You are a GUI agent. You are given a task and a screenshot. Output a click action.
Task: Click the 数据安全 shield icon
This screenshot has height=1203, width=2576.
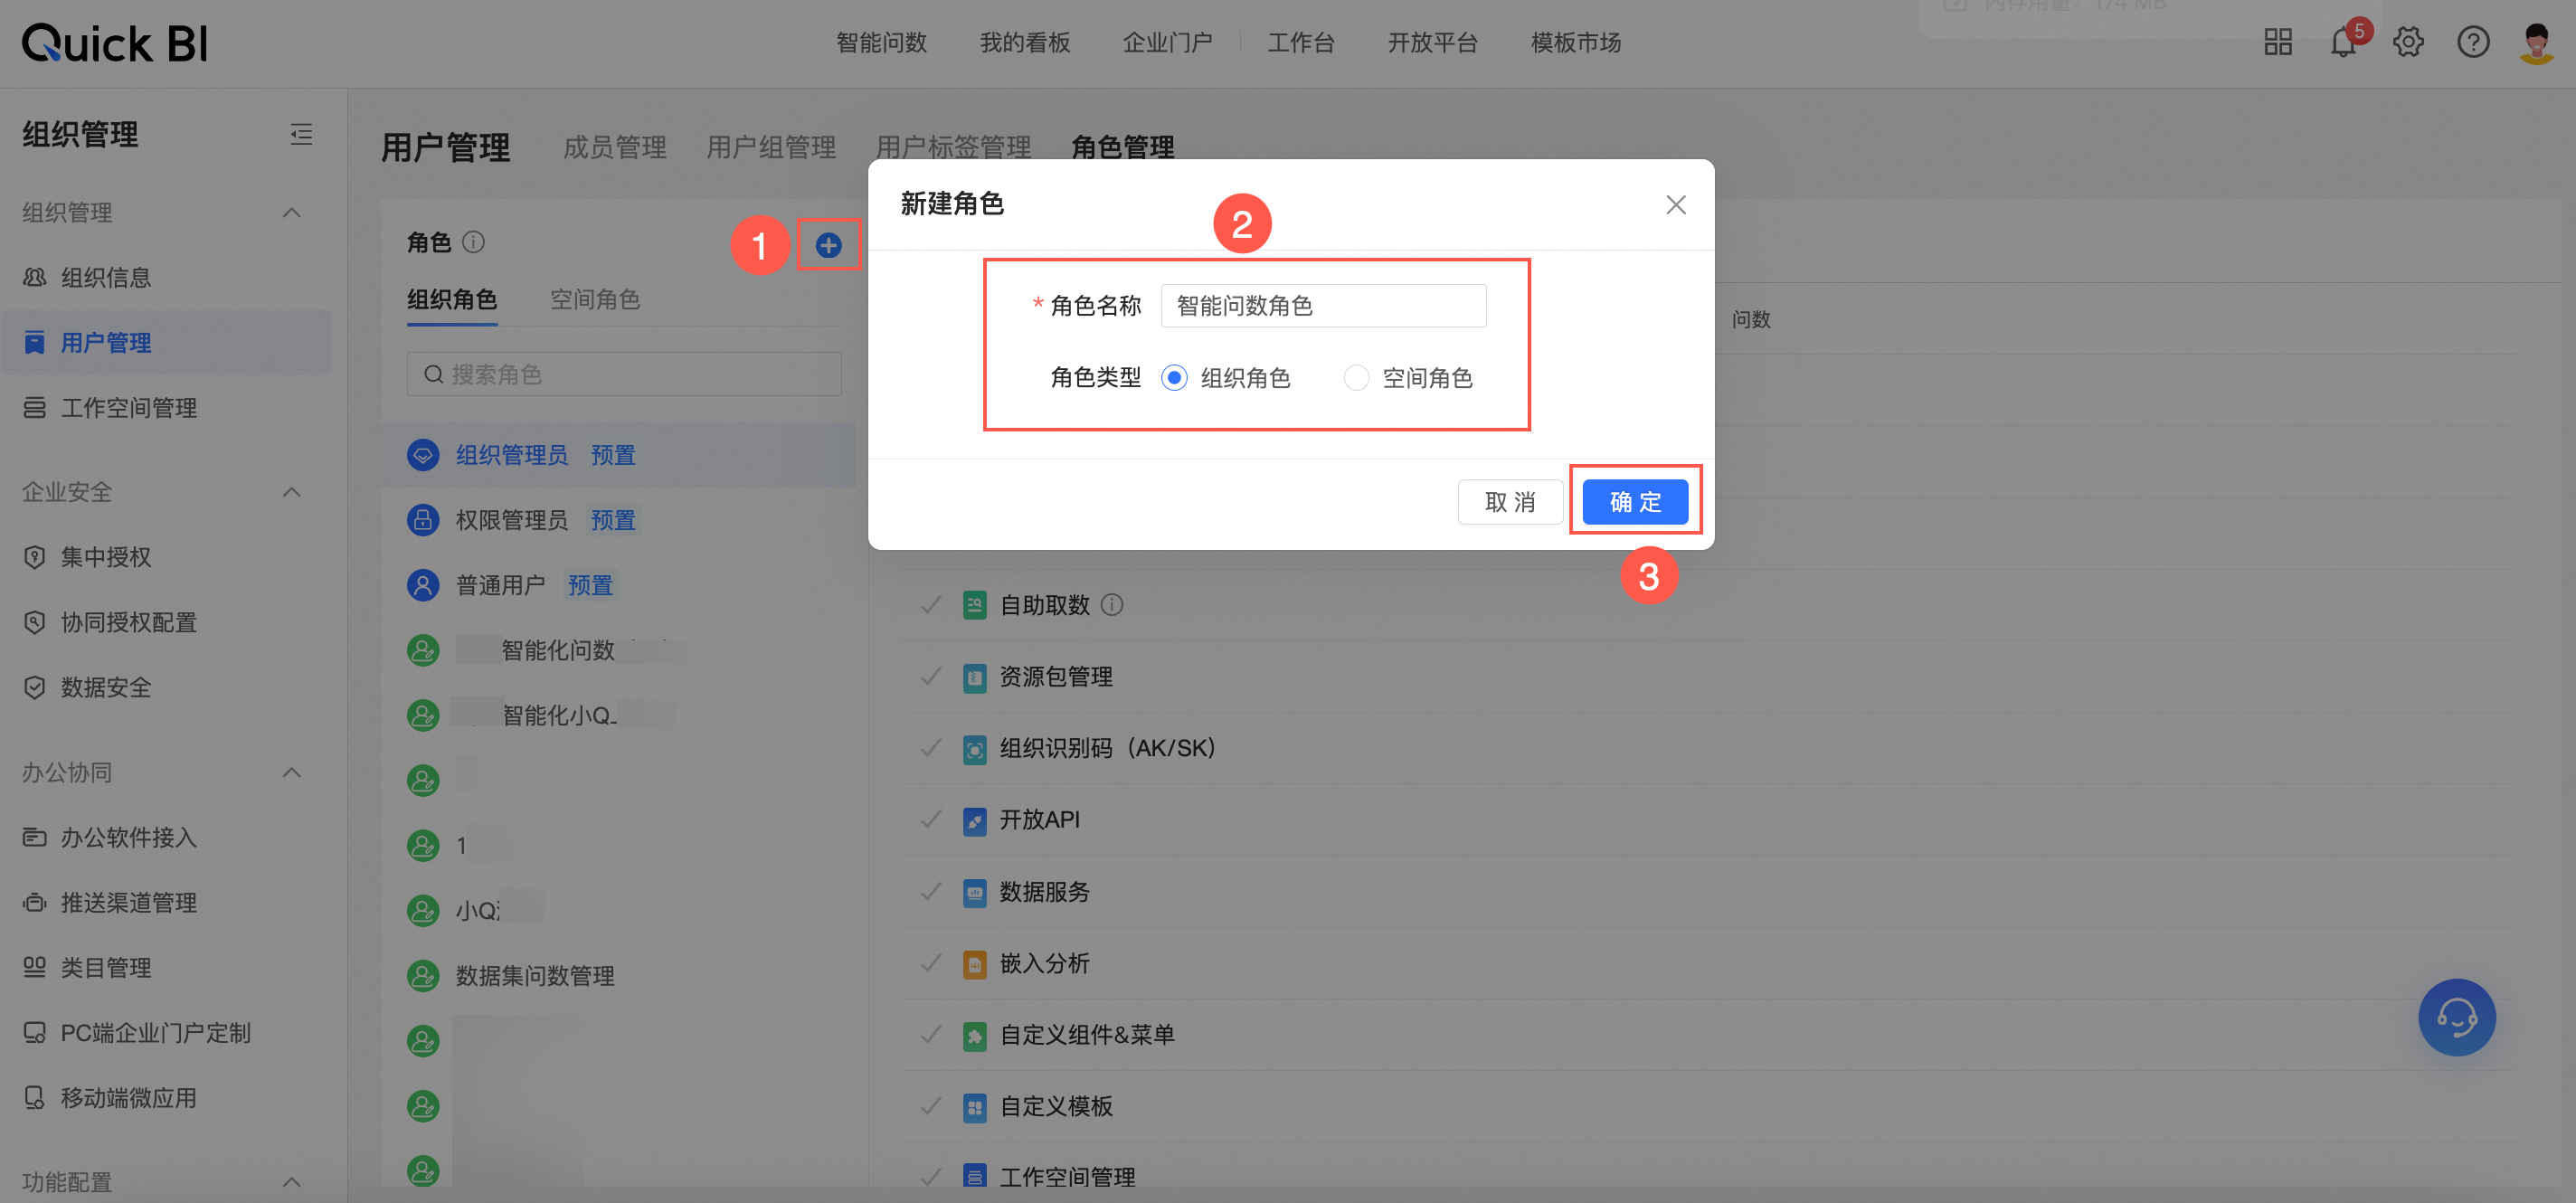[35, 687]
